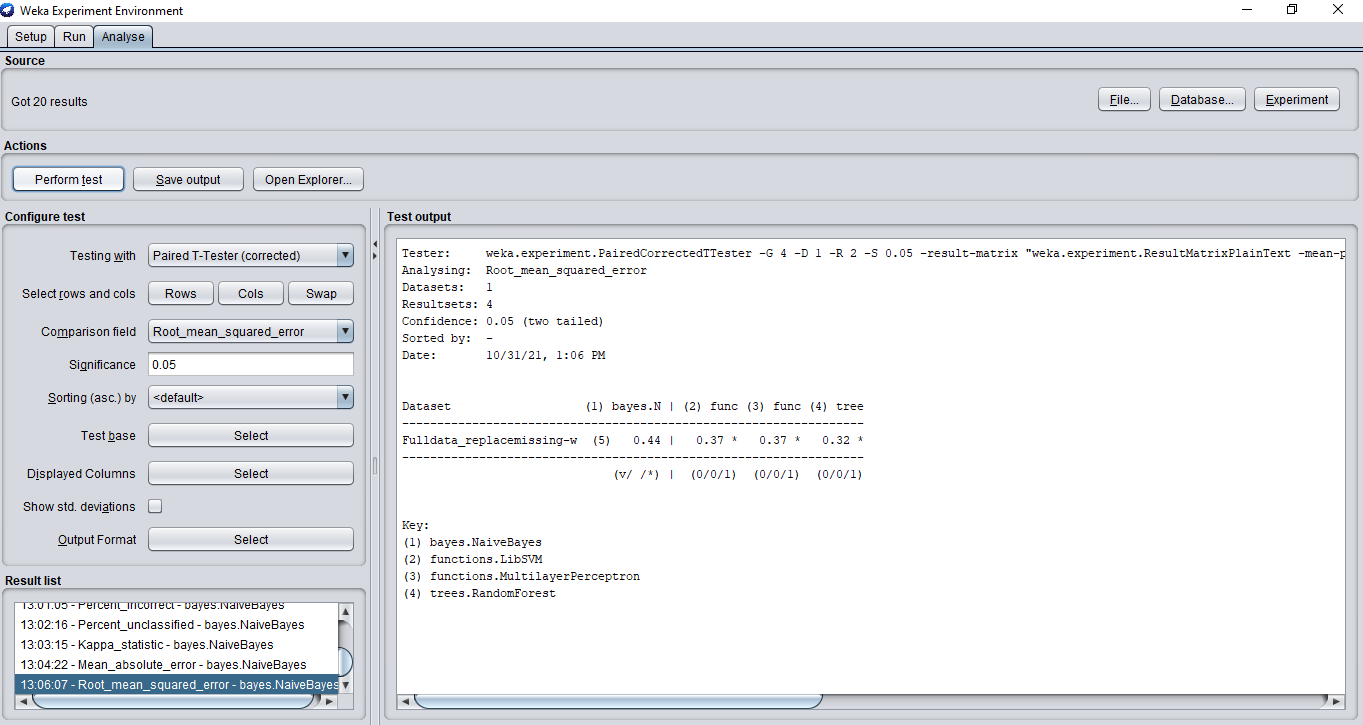
Task: Click the Cols selection button
Action: [x=251, y=294]
